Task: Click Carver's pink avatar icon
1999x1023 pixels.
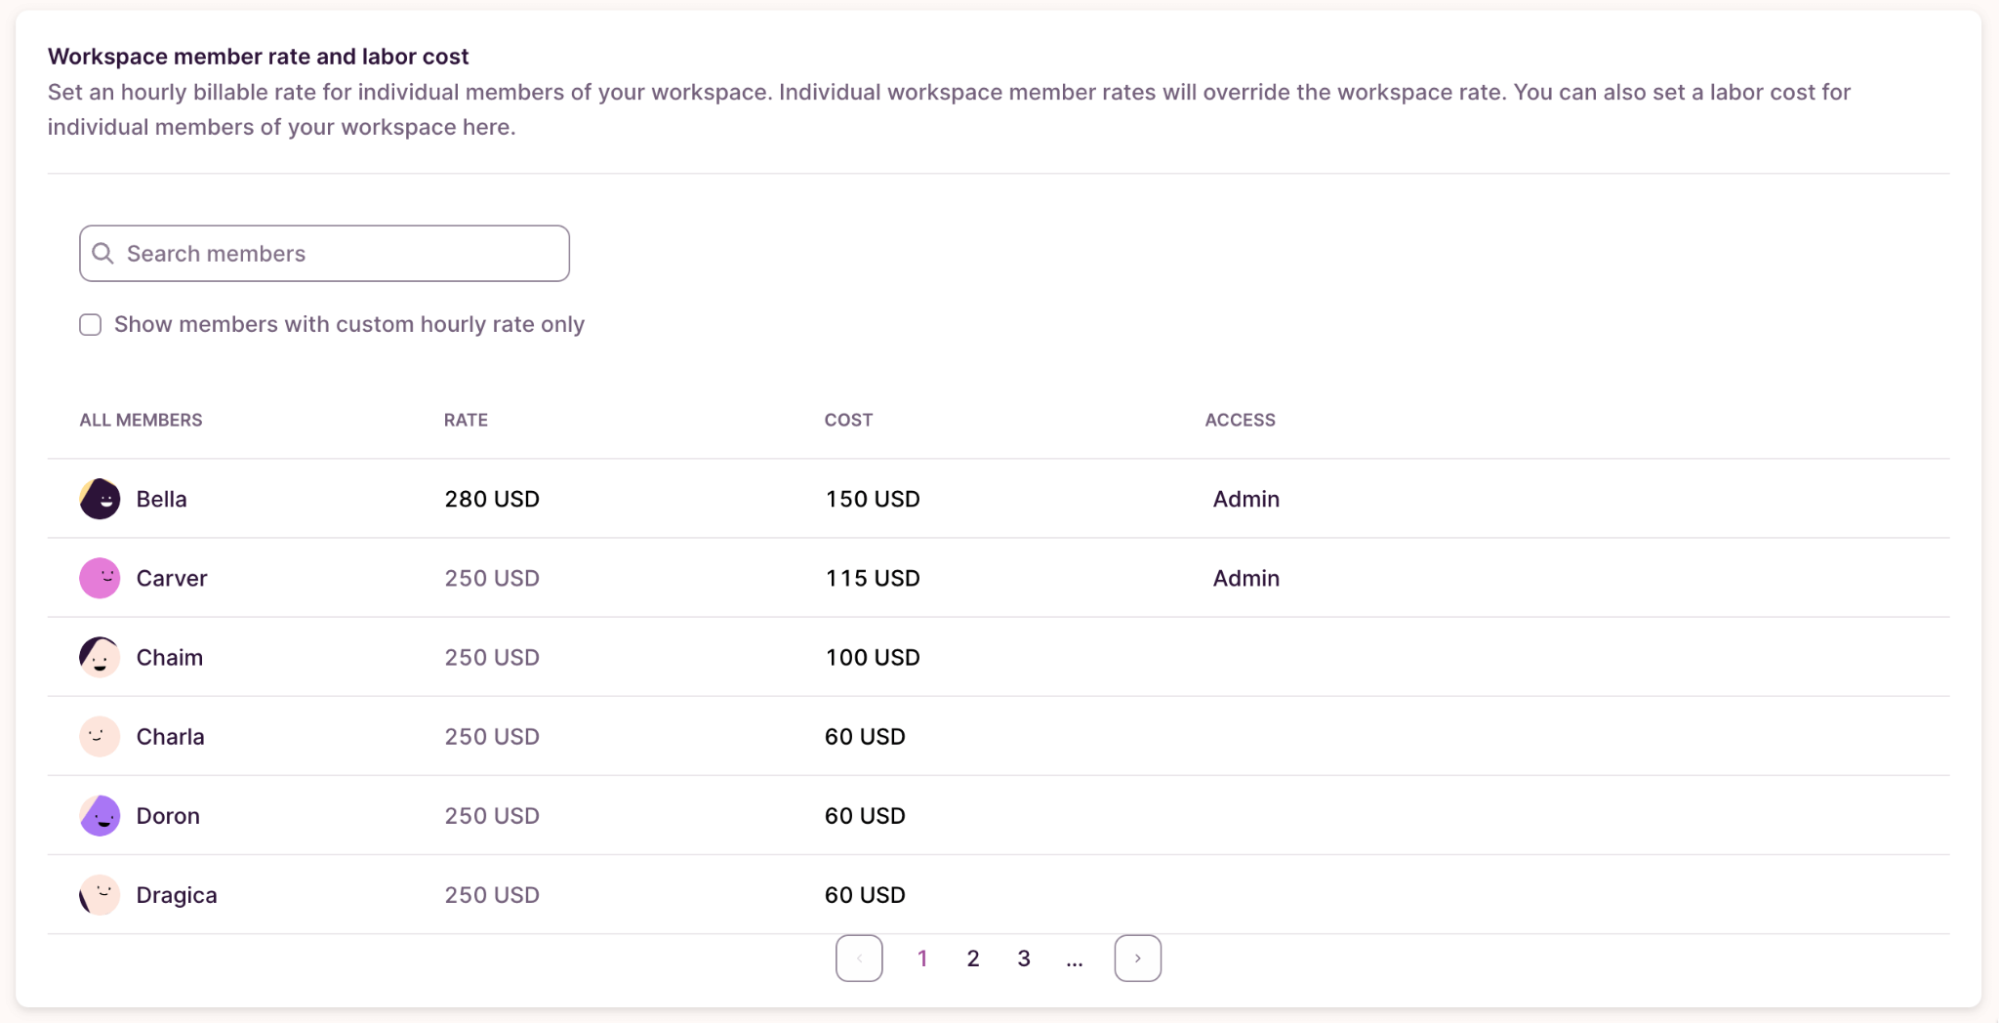Action: coord(100,578)
